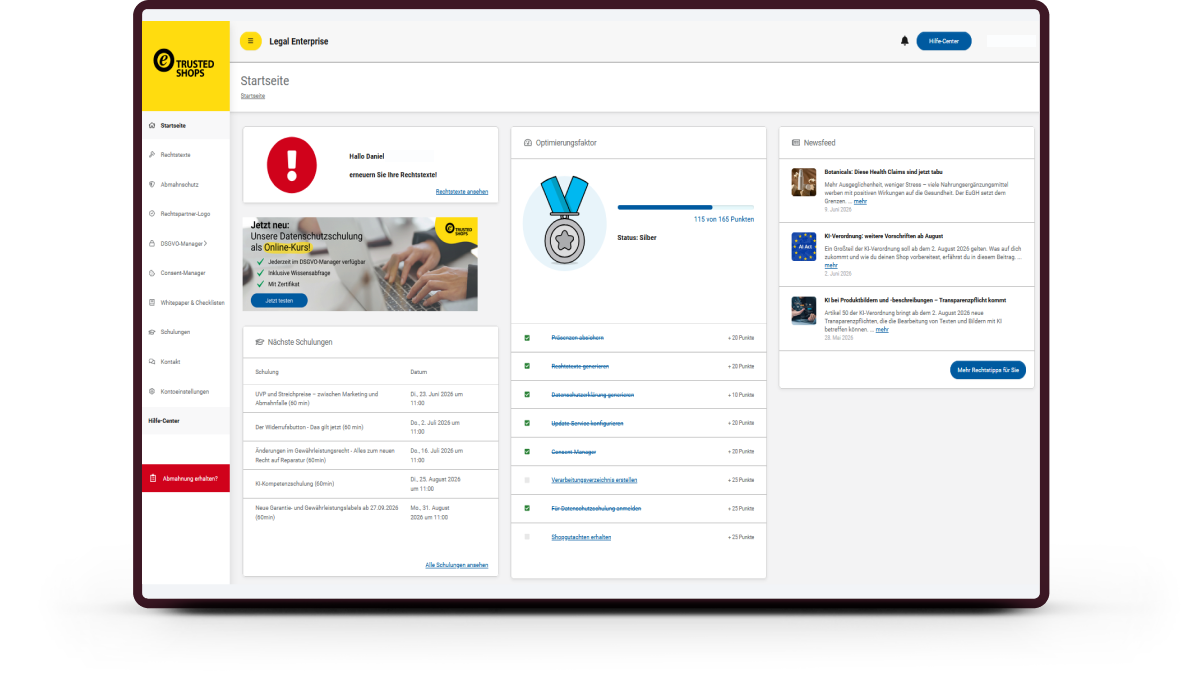1199x683 pixels.
Task: Open the KI bei Produktbildern thumbnail
Action: click(x=804, y=311)
